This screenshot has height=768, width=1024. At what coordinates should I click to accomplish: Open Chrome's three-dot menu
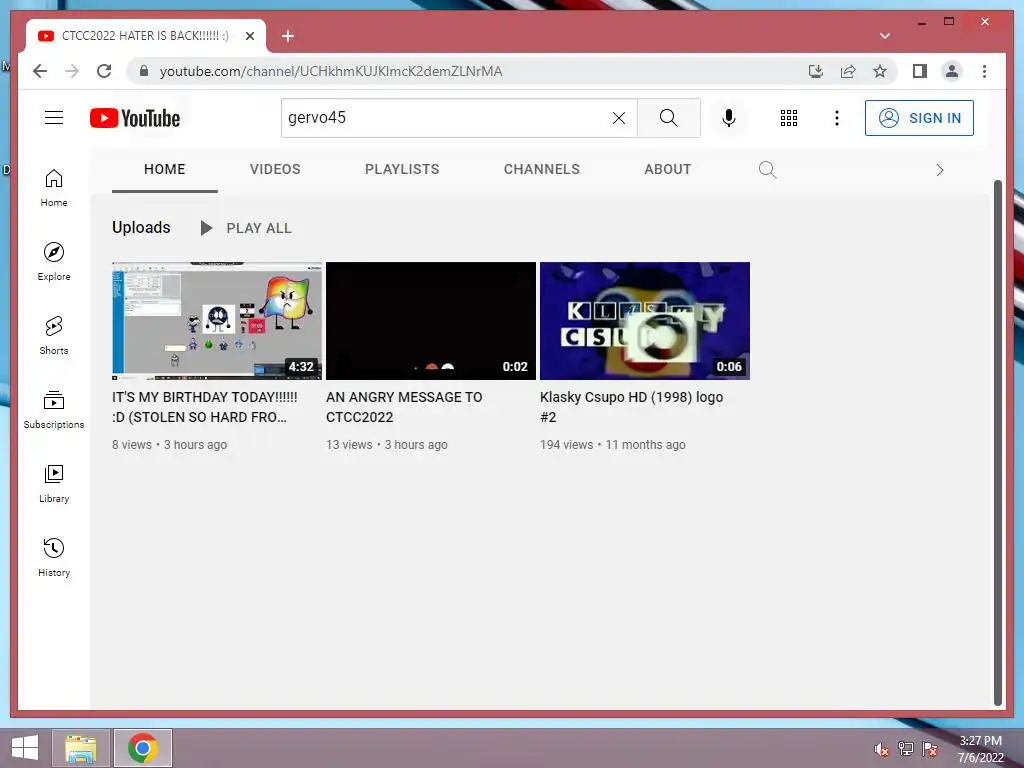point(984,71)
